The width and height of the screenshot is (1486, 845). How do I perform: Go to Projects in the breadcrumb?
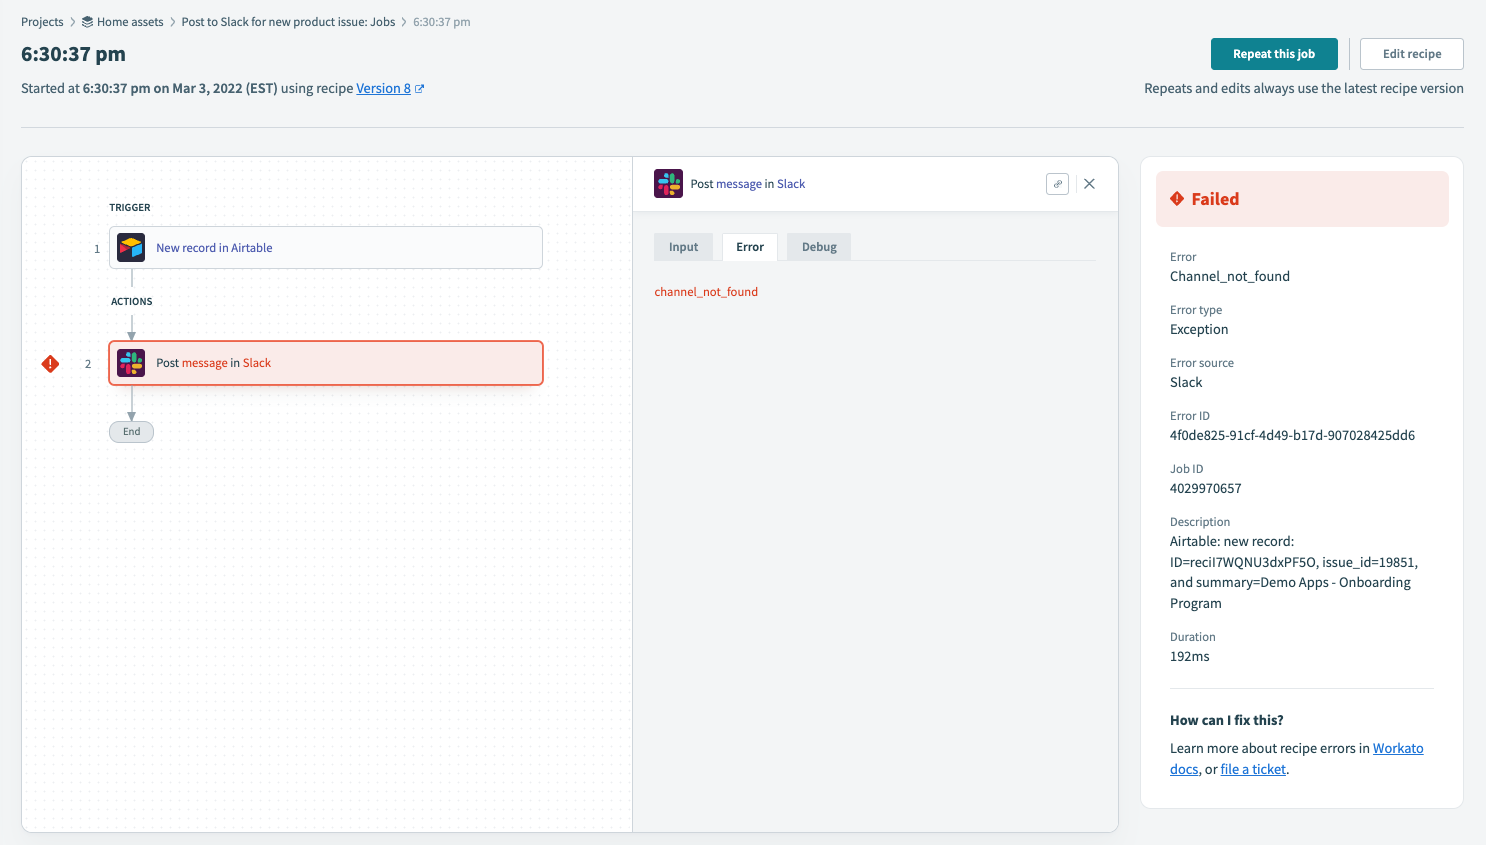click(x=42, y=22)
